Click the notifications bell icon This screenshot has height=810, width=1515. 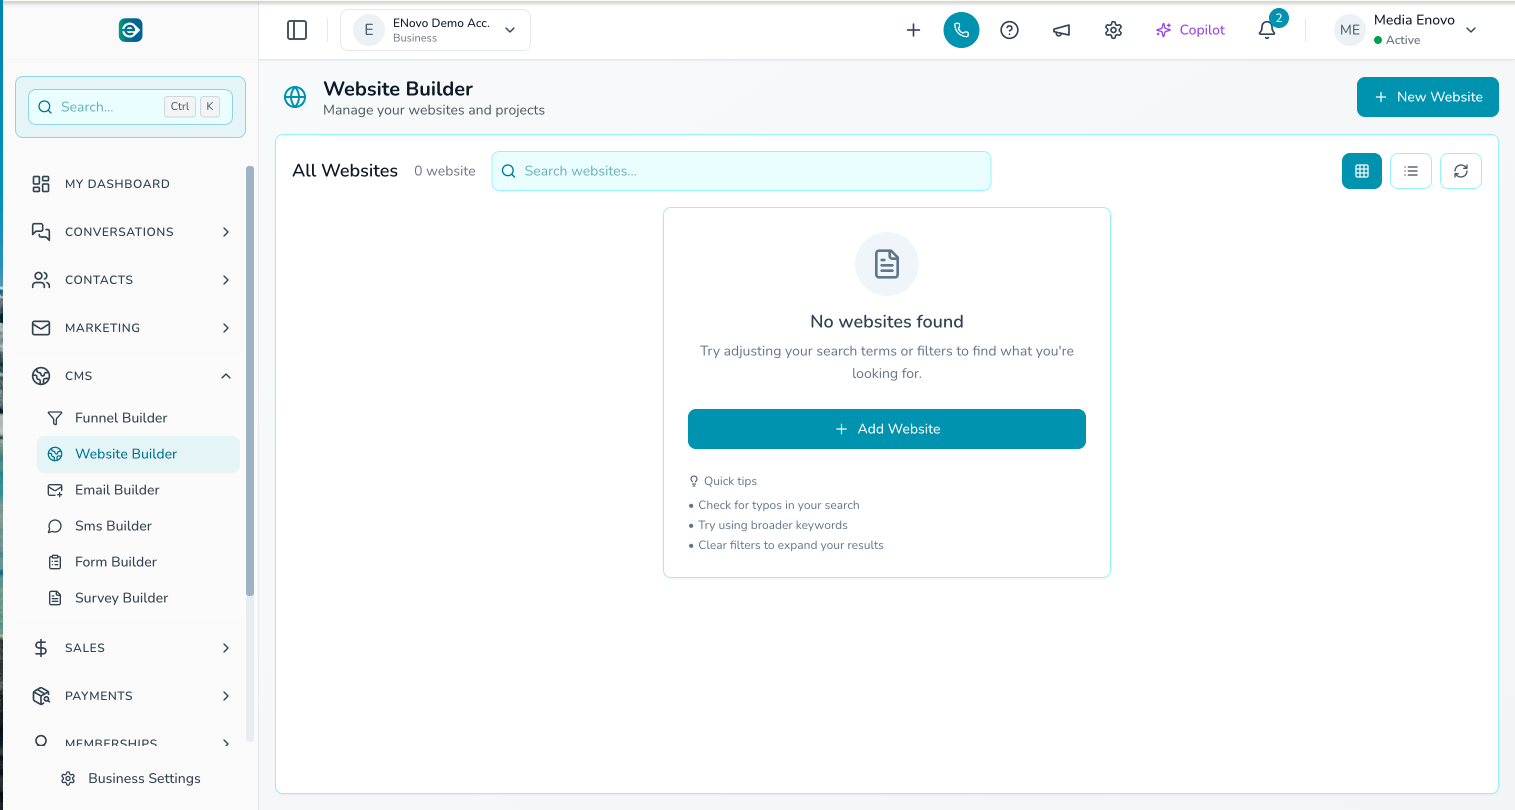[x=1265, y=31]
